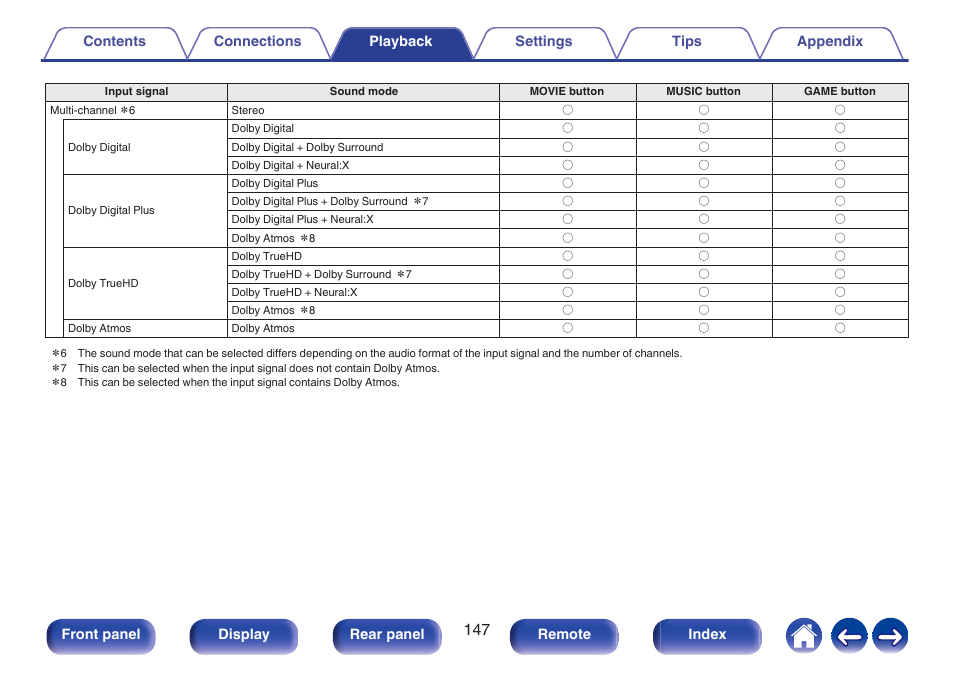Click the MOVIE circle in Stereo row
Viewport: 954px width, 673px height.
568,110
